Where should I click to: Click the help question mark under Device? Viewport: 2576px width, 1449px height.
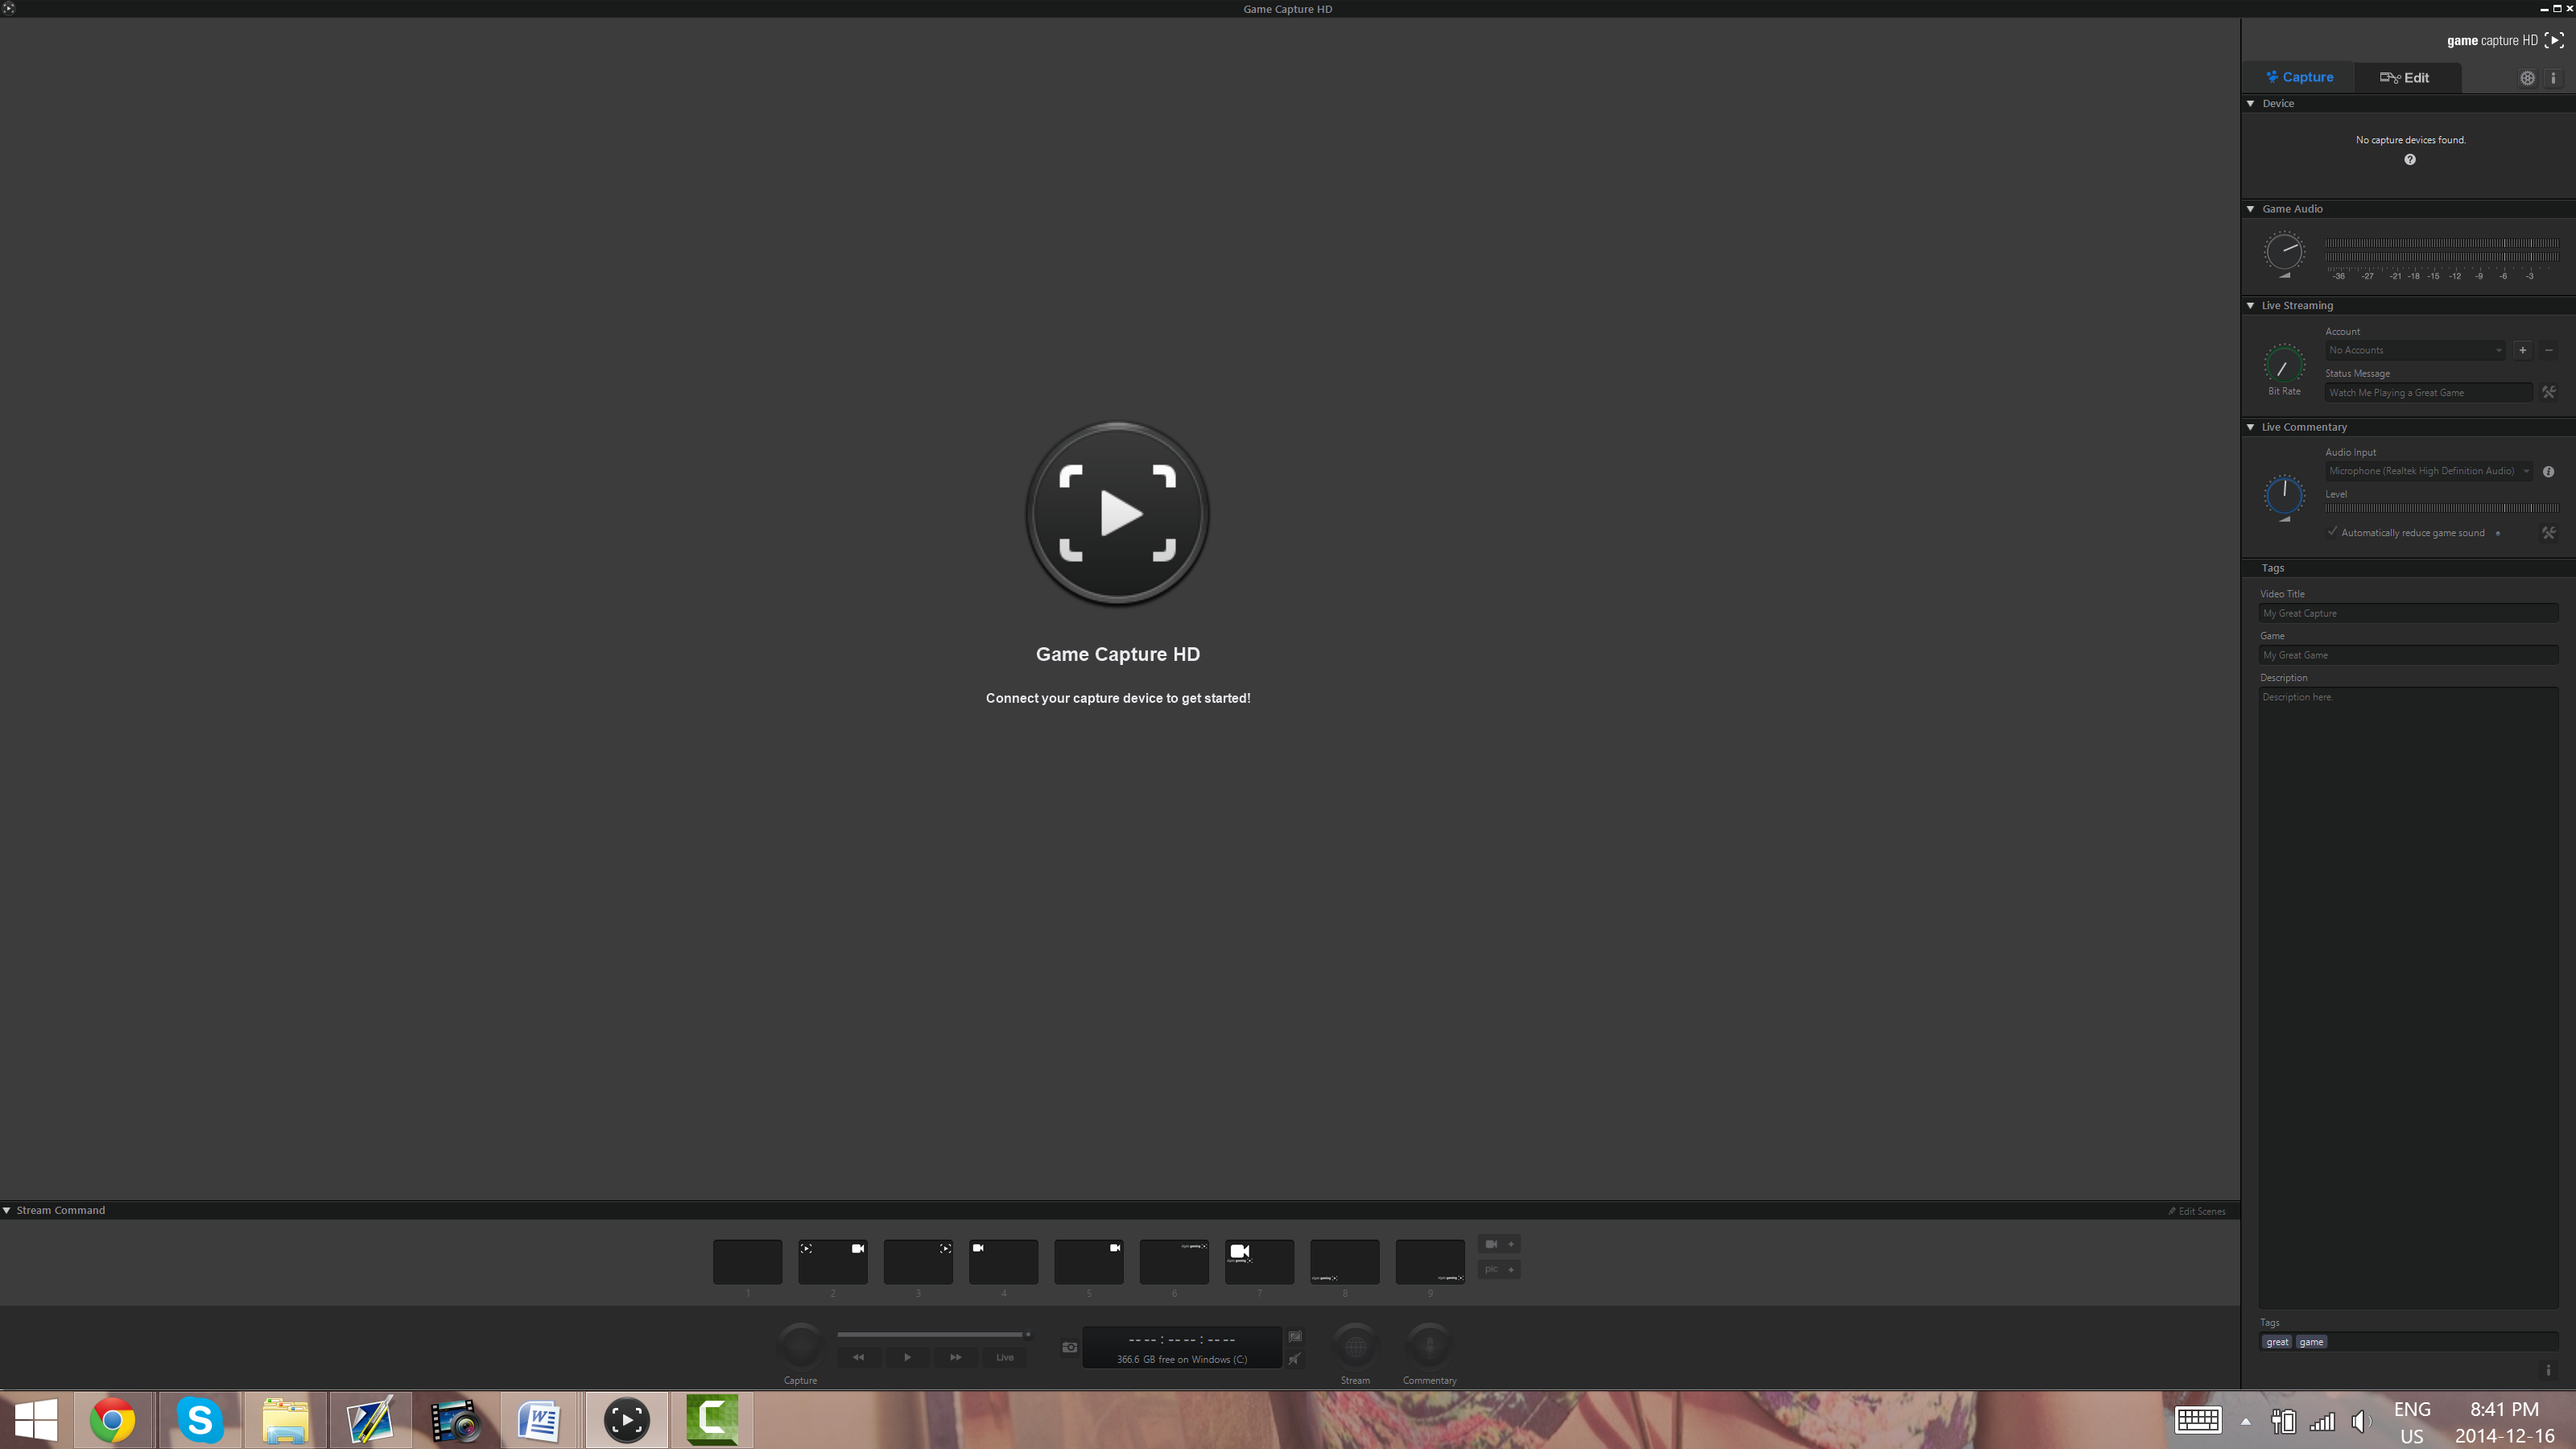[x=2410, y=160]
